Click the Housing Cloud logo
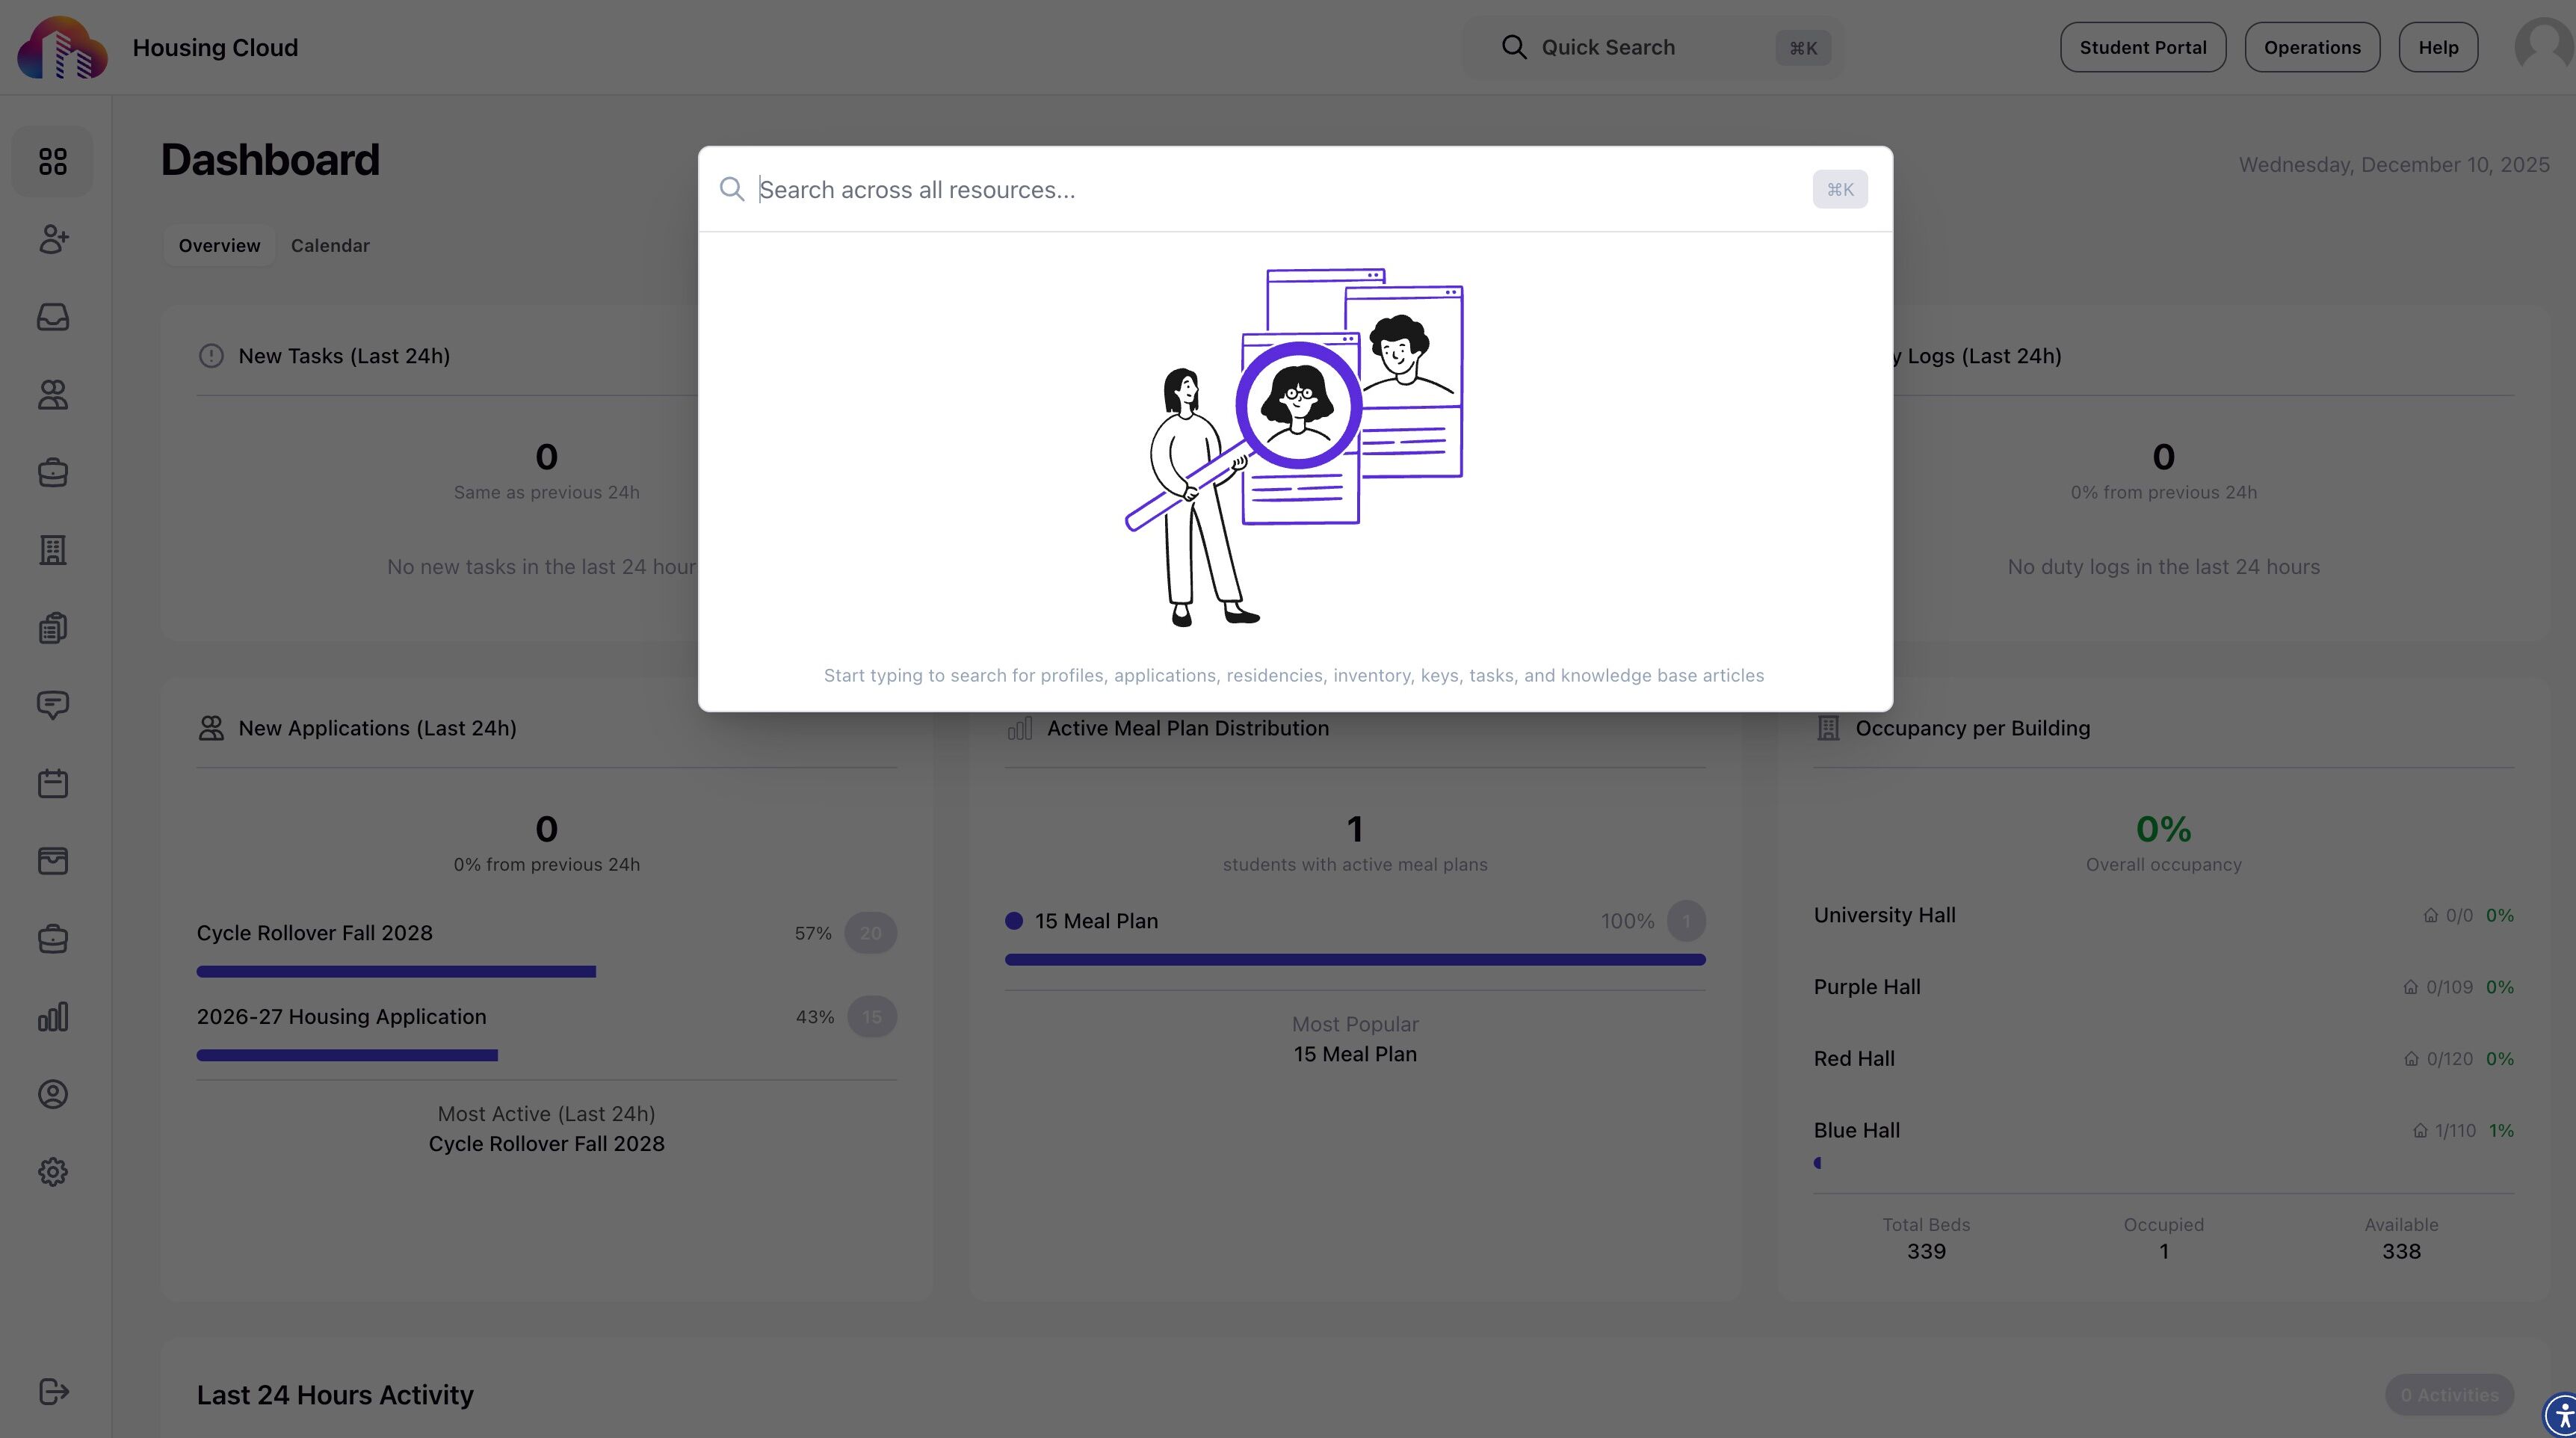 pos(62,47)
